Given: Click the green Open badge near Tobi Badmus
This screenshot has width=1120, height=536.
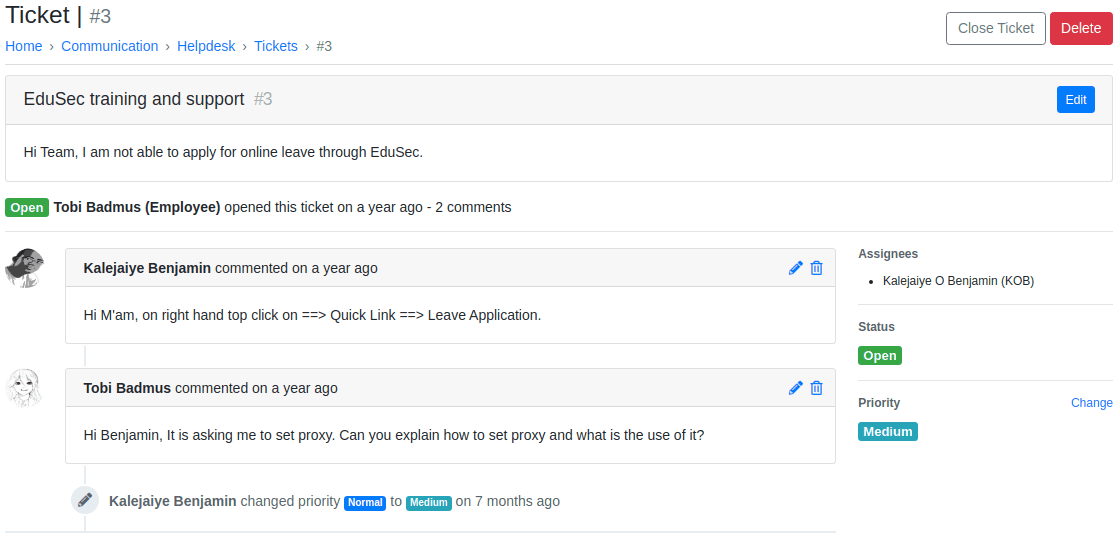Looking at the screenshot, I should click(x=27, y=208).
